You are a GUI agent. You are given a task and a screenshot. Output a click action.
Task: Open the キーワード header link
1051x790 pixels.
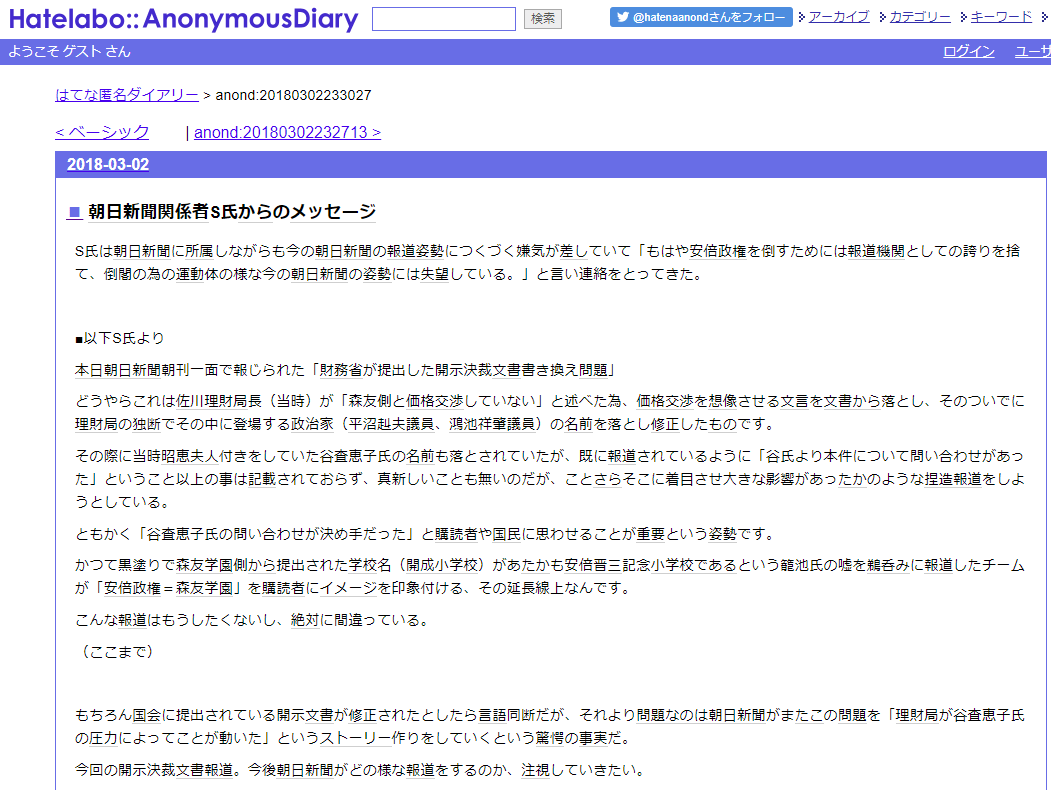click(1001, 17)
